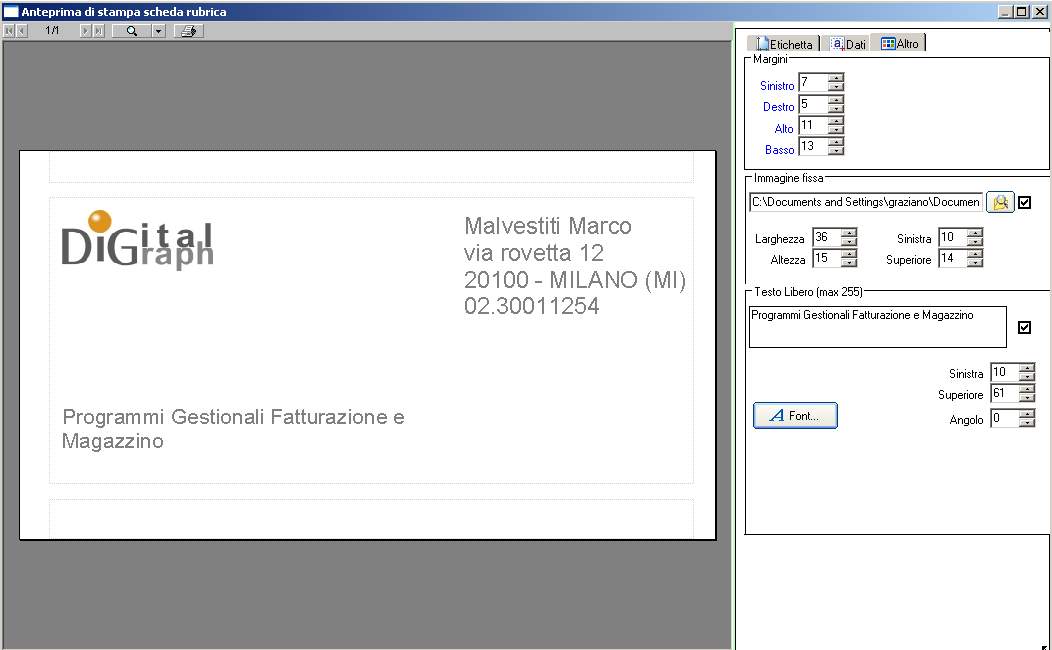Click the Altezza image height field
The image size is (1052, 650).
pyautogui.click(x=827, y=258)
